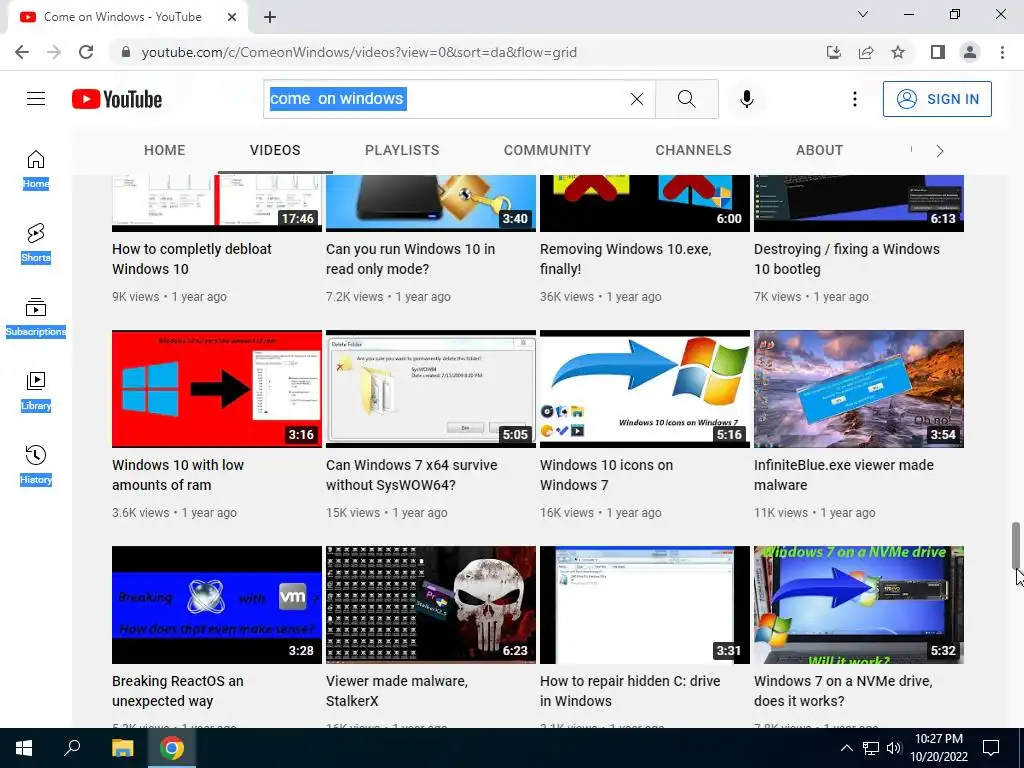
Task: Open taskbar search
Action: tap(72, 748)
